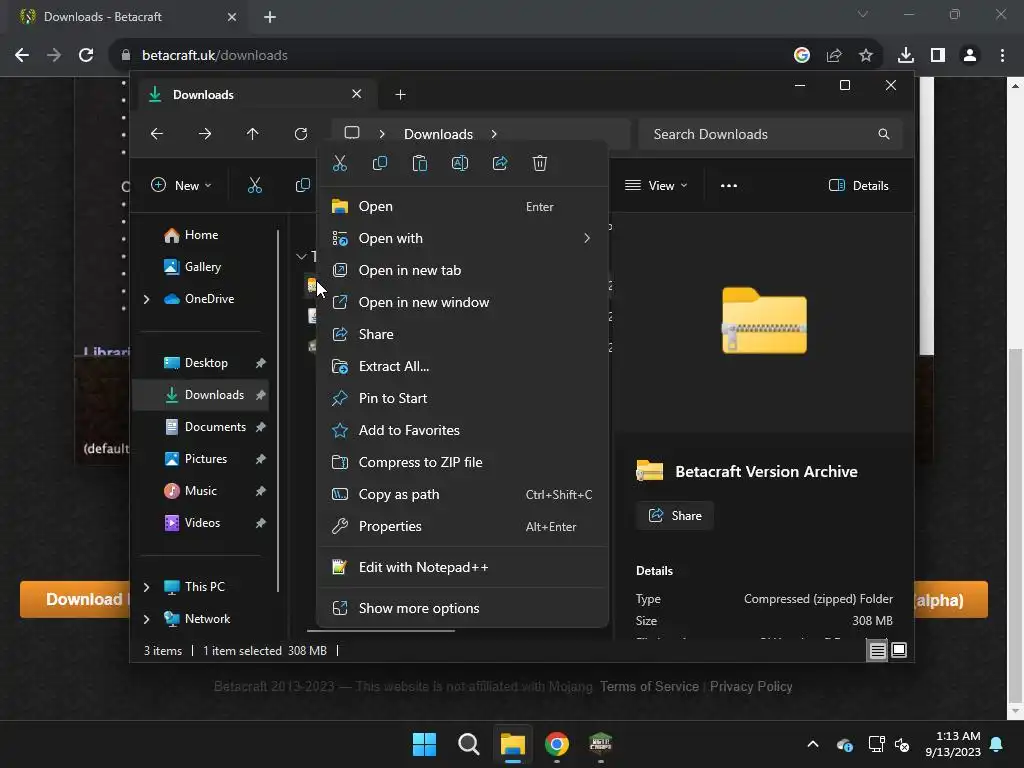Viewport: 1024px width, 768px height.
Task: Go back in File Explorer
Action: click(x=157, y=134)
